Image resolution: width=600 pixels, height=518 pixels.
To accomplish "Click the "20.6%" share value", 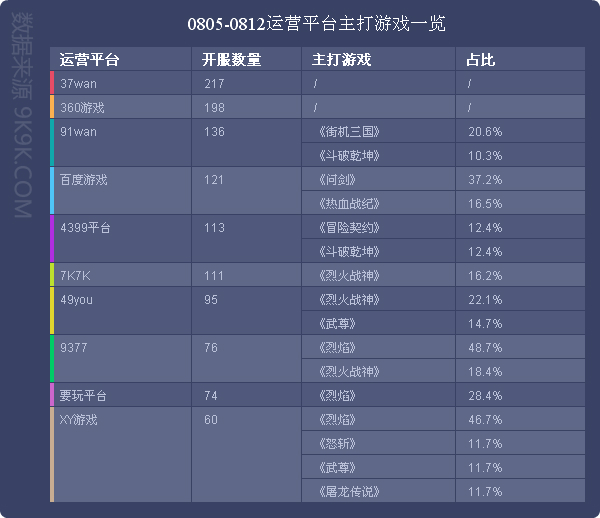I will [485, 132].
